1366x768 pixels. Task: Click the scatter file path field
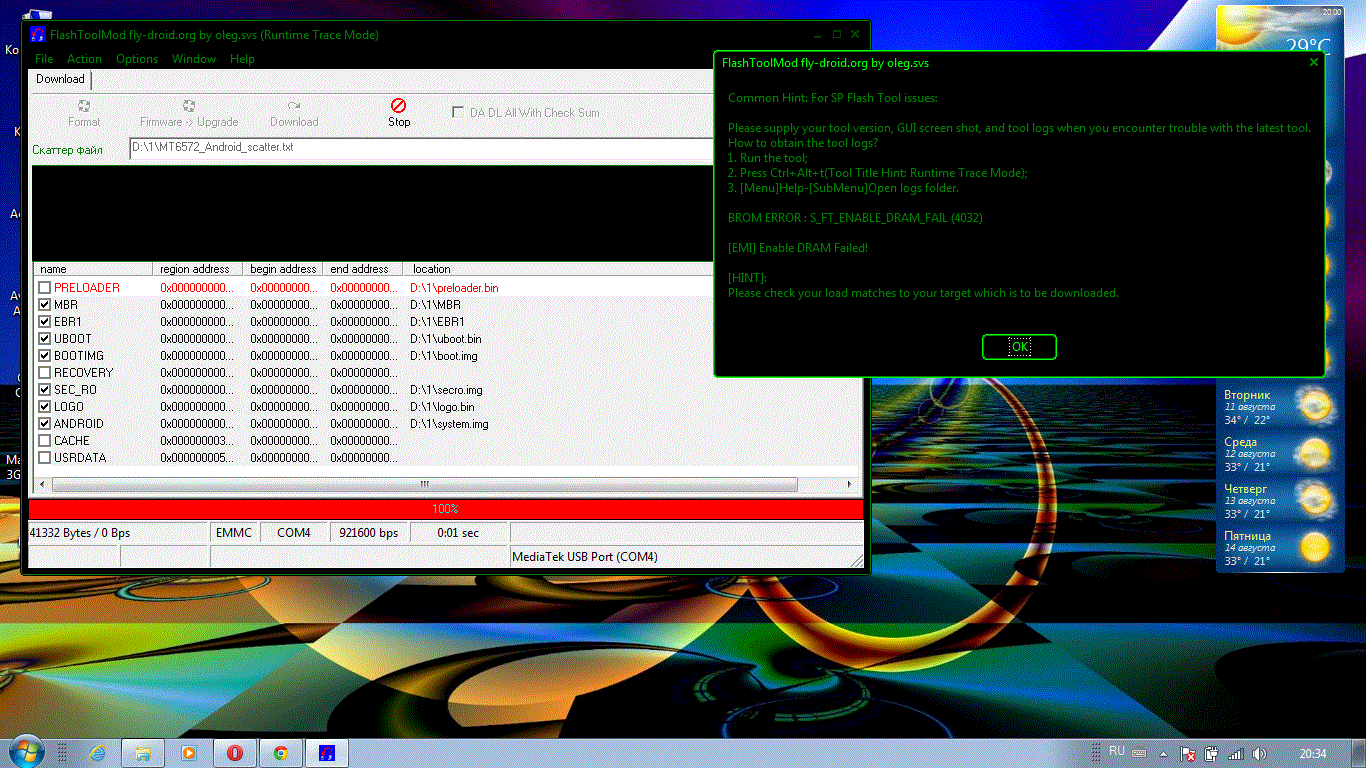click(420, 148)
